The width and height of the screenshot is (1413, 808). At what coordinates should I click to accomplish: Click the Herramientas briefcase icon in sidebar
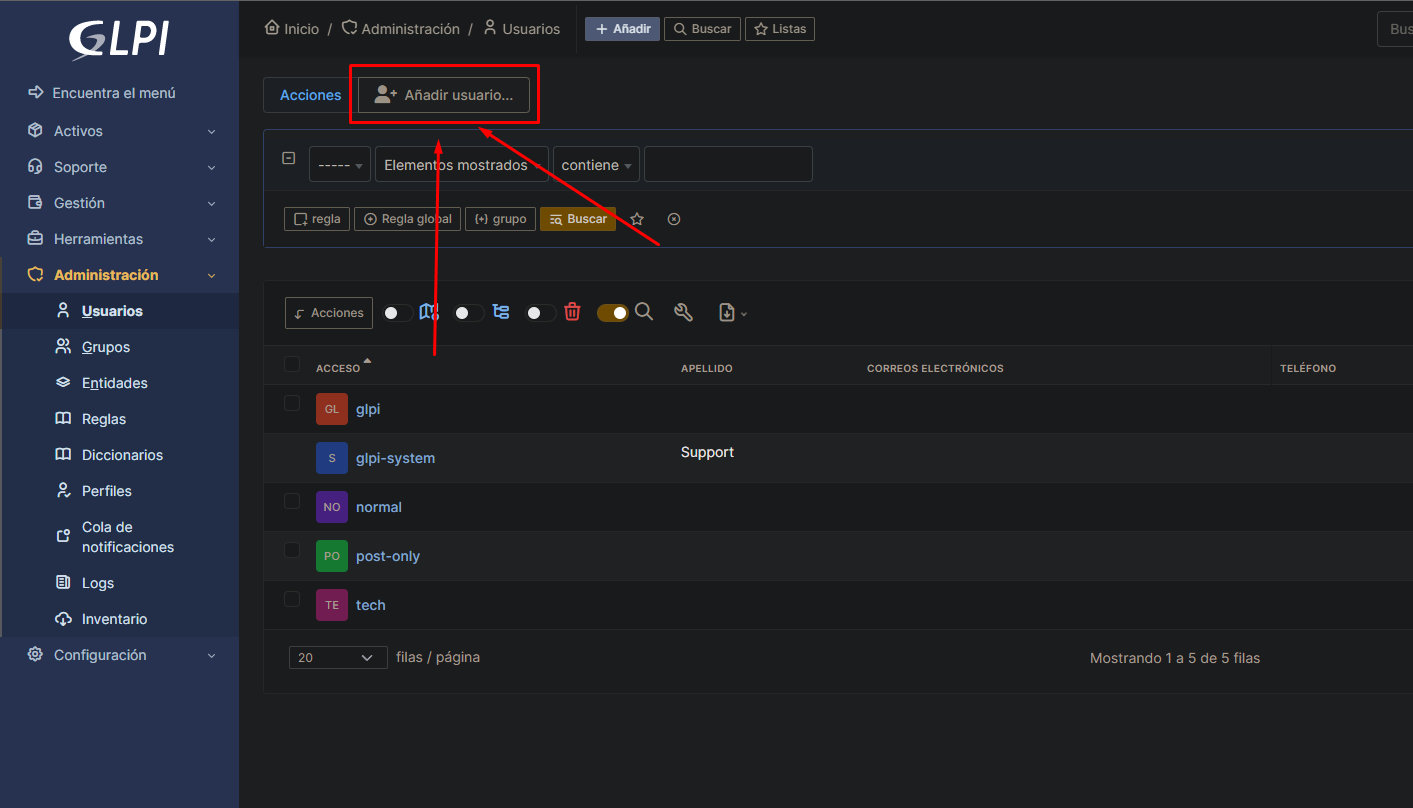[35, 239]
